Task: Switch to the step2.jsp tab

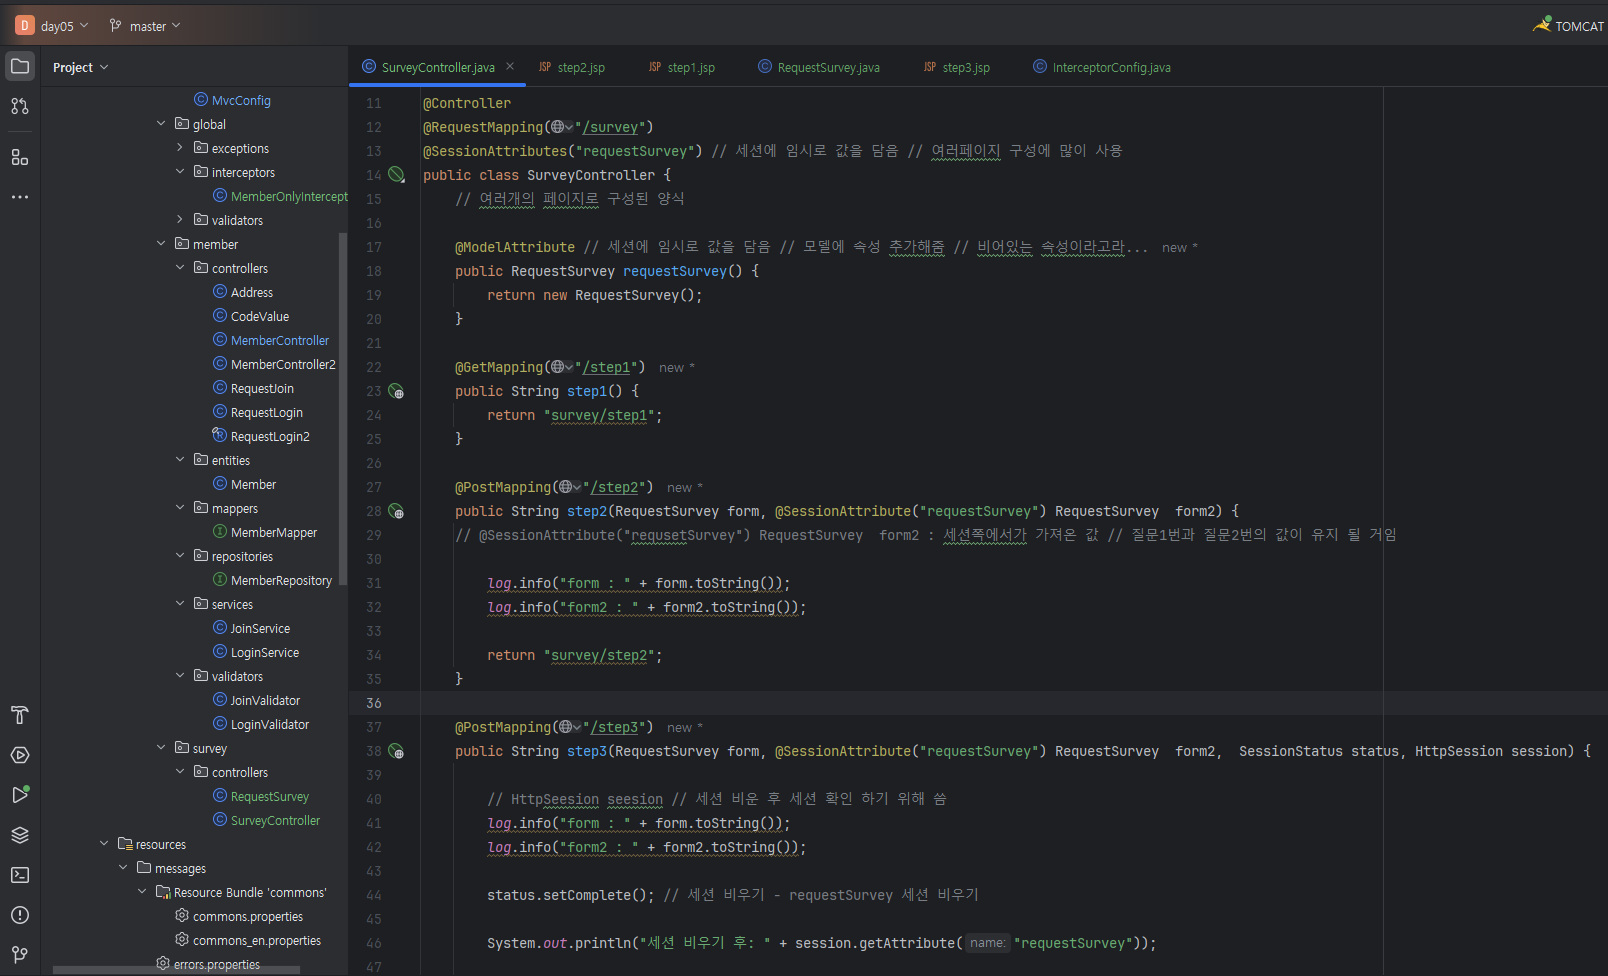Action: click(x=572, y=67)
